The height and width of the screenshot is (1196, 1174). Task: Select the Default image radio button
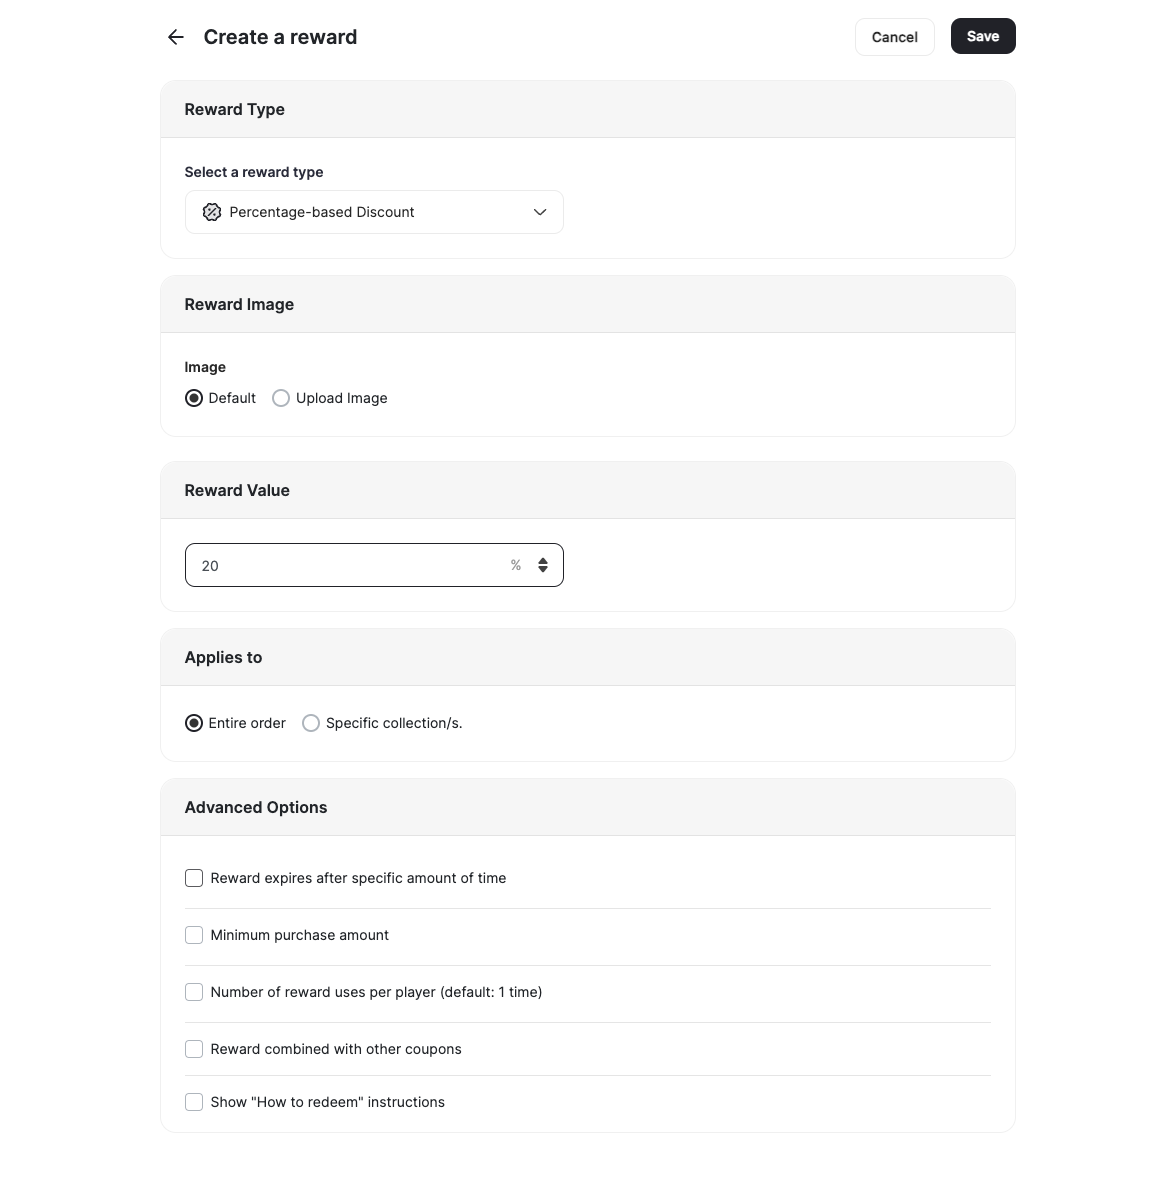193,398
